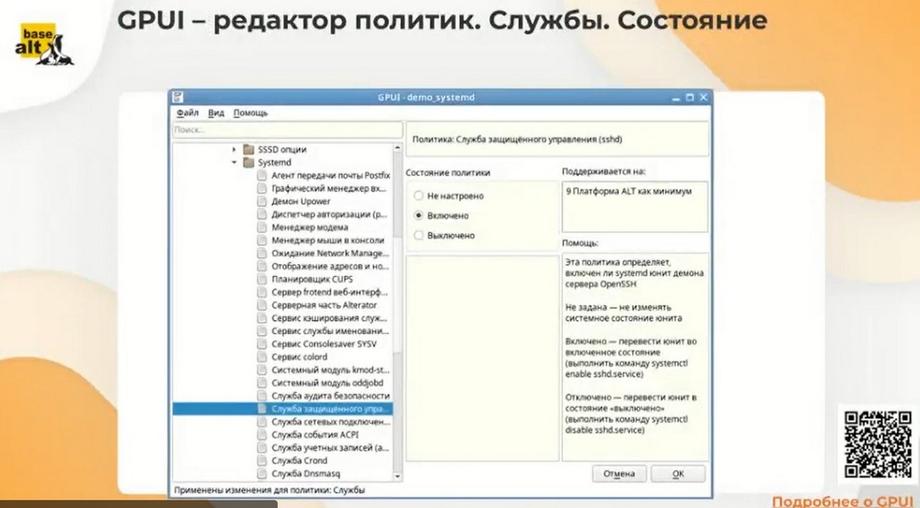Click the SSSD опции folder icon
The image size is (920, 508).
pos(249,150)
